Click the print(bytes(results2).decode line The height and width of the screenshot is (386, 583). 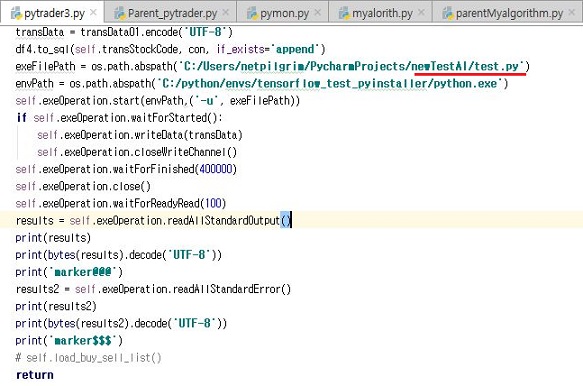pyautogui.click(x=121, y=323)
